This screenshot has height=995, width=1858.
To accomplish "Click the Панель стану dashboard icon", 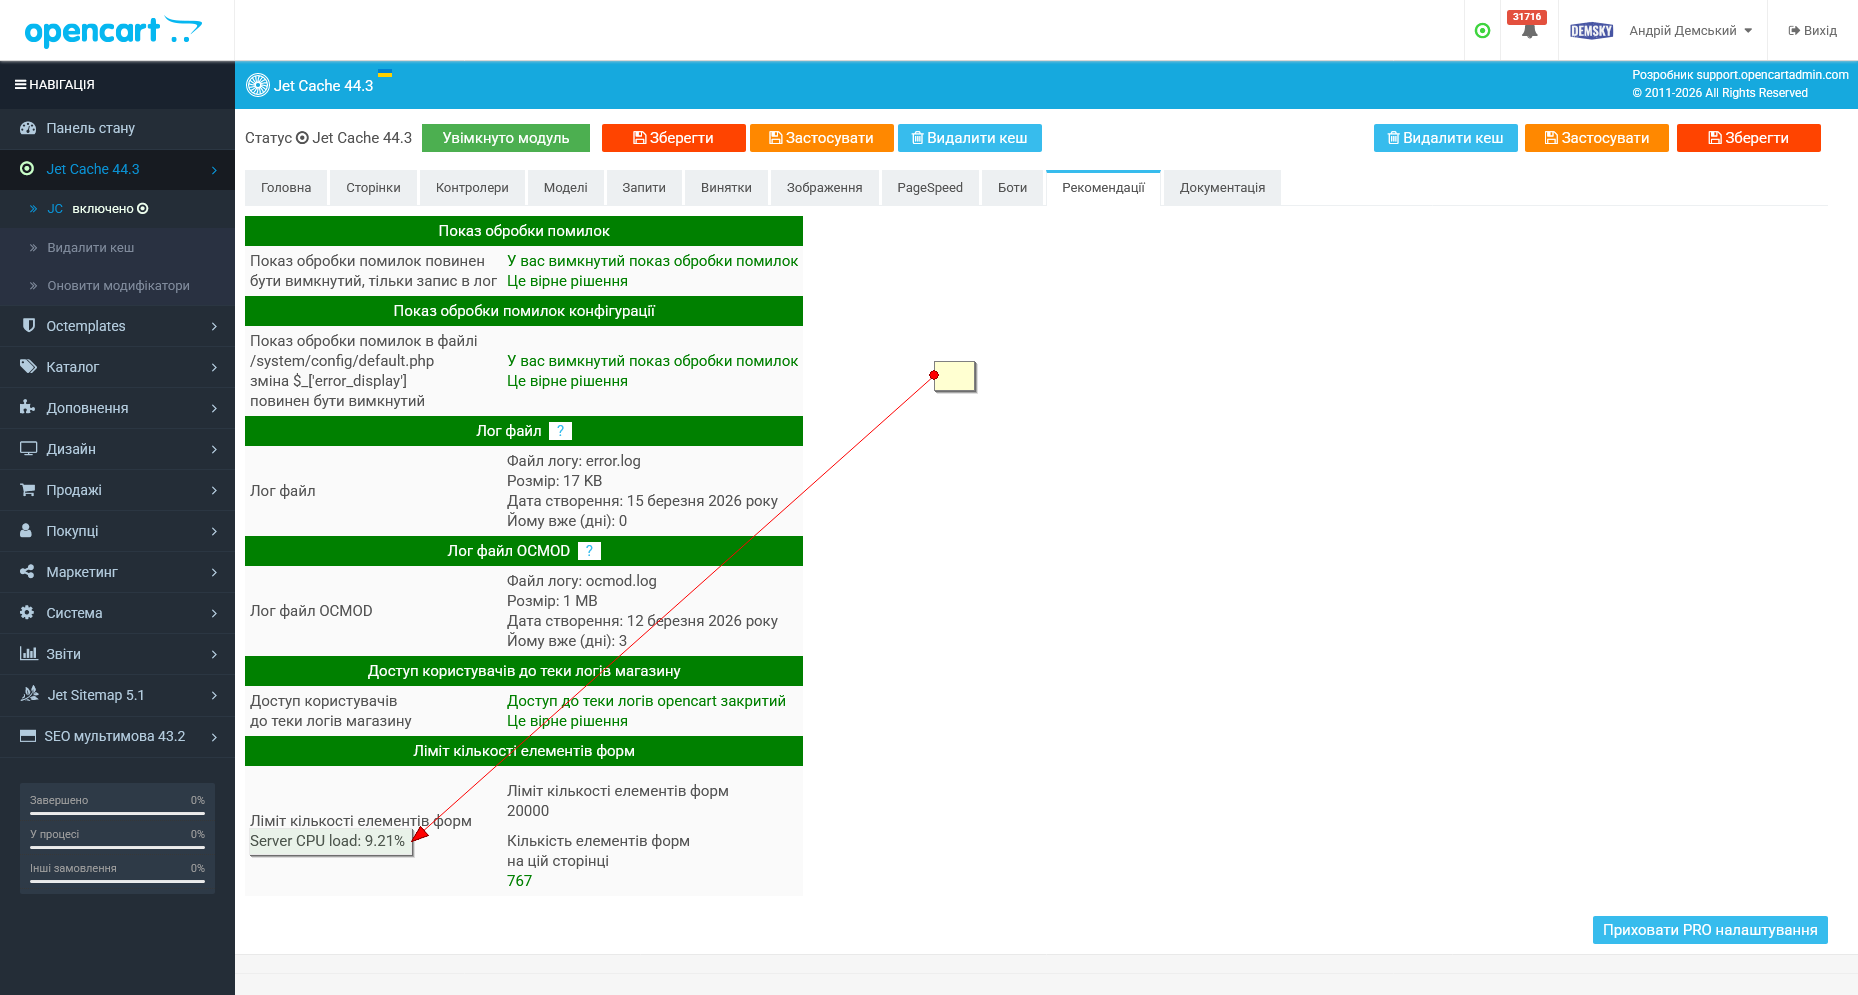I will 27,128.
